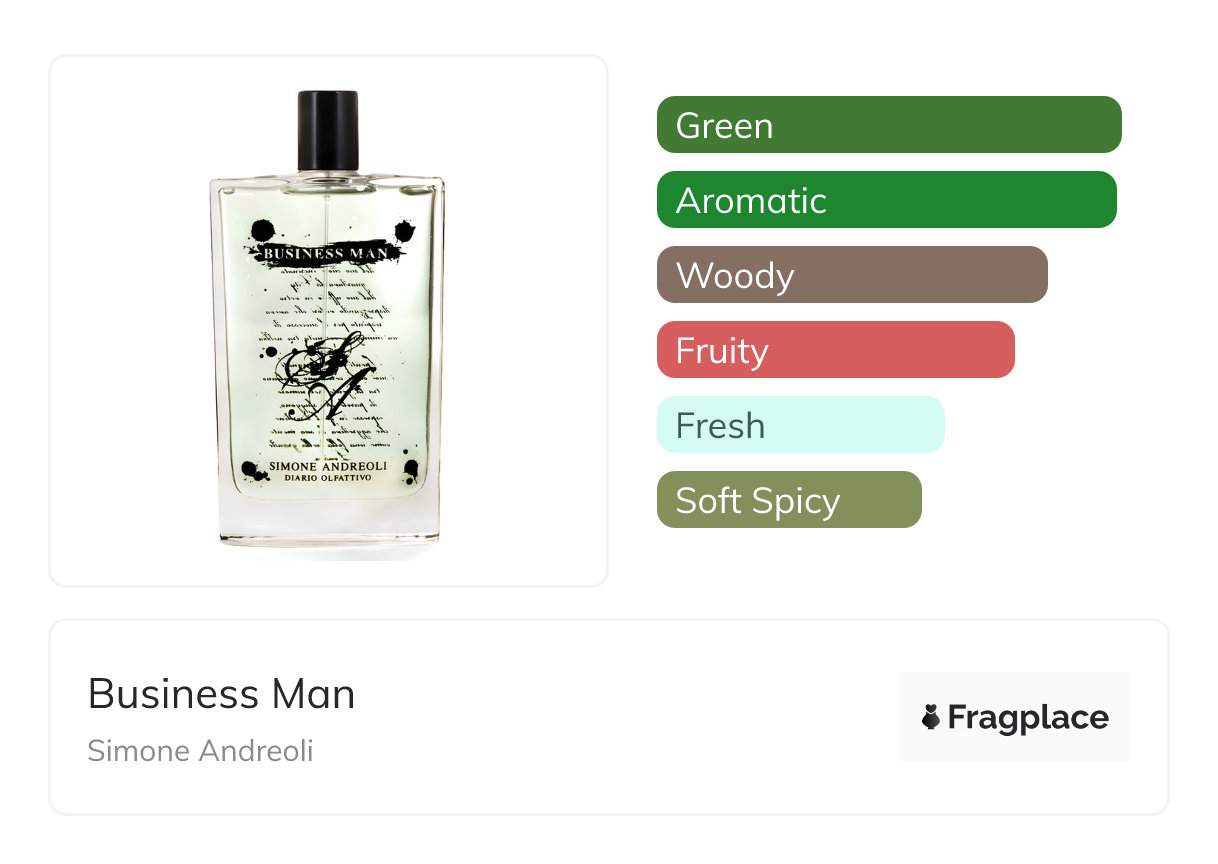
Task: Click Simone Andreoli text on bottle
Action: [x=328, y=465]
